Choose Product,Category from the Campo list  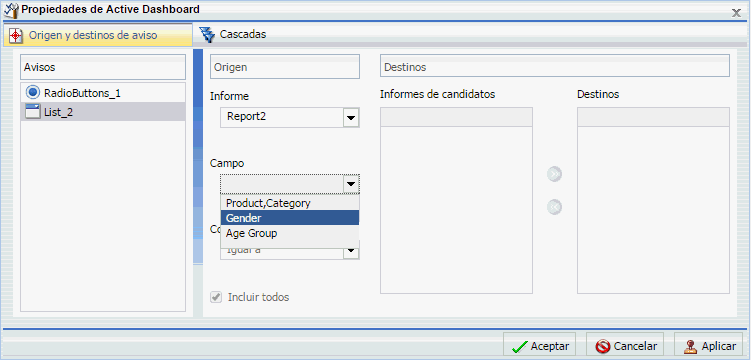[290, 203]
